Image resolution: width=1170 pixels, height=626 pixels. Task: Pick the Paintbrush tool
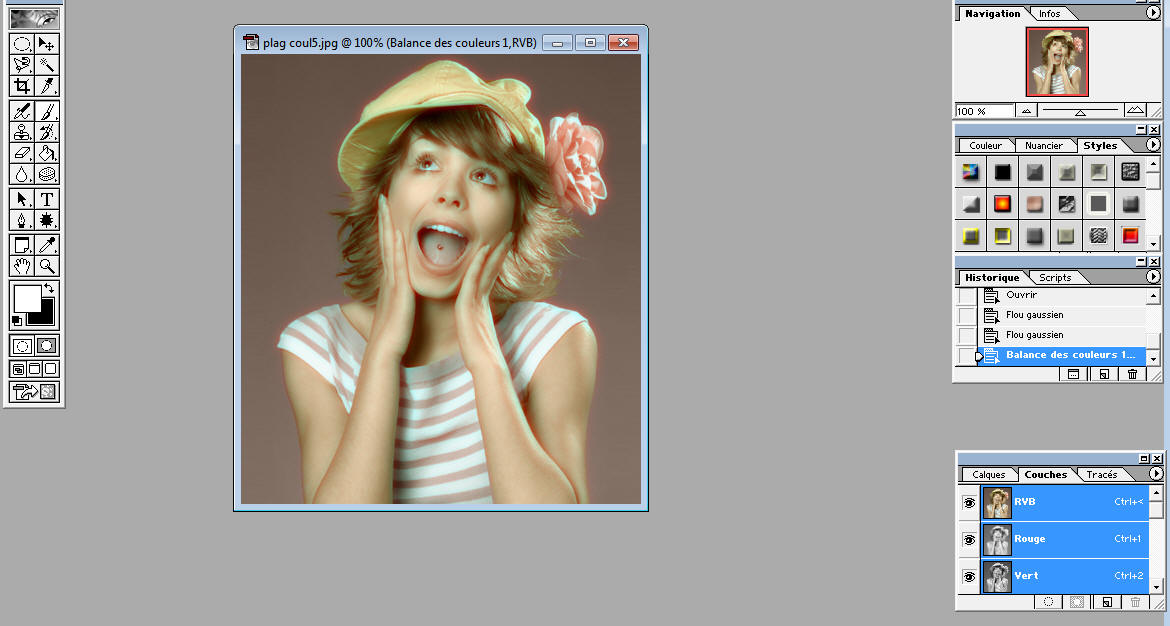tap(46, 111)
